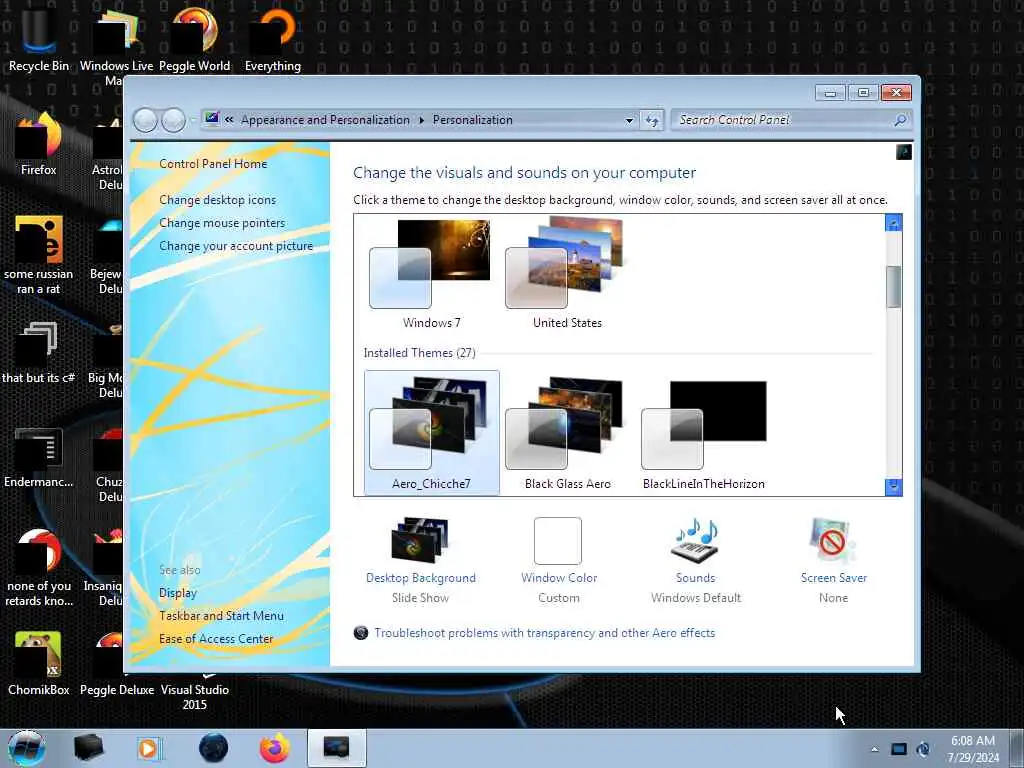Maximize the Personalization window
Image resolution: width=1024 pixels, height=768 pixels.
863,93
